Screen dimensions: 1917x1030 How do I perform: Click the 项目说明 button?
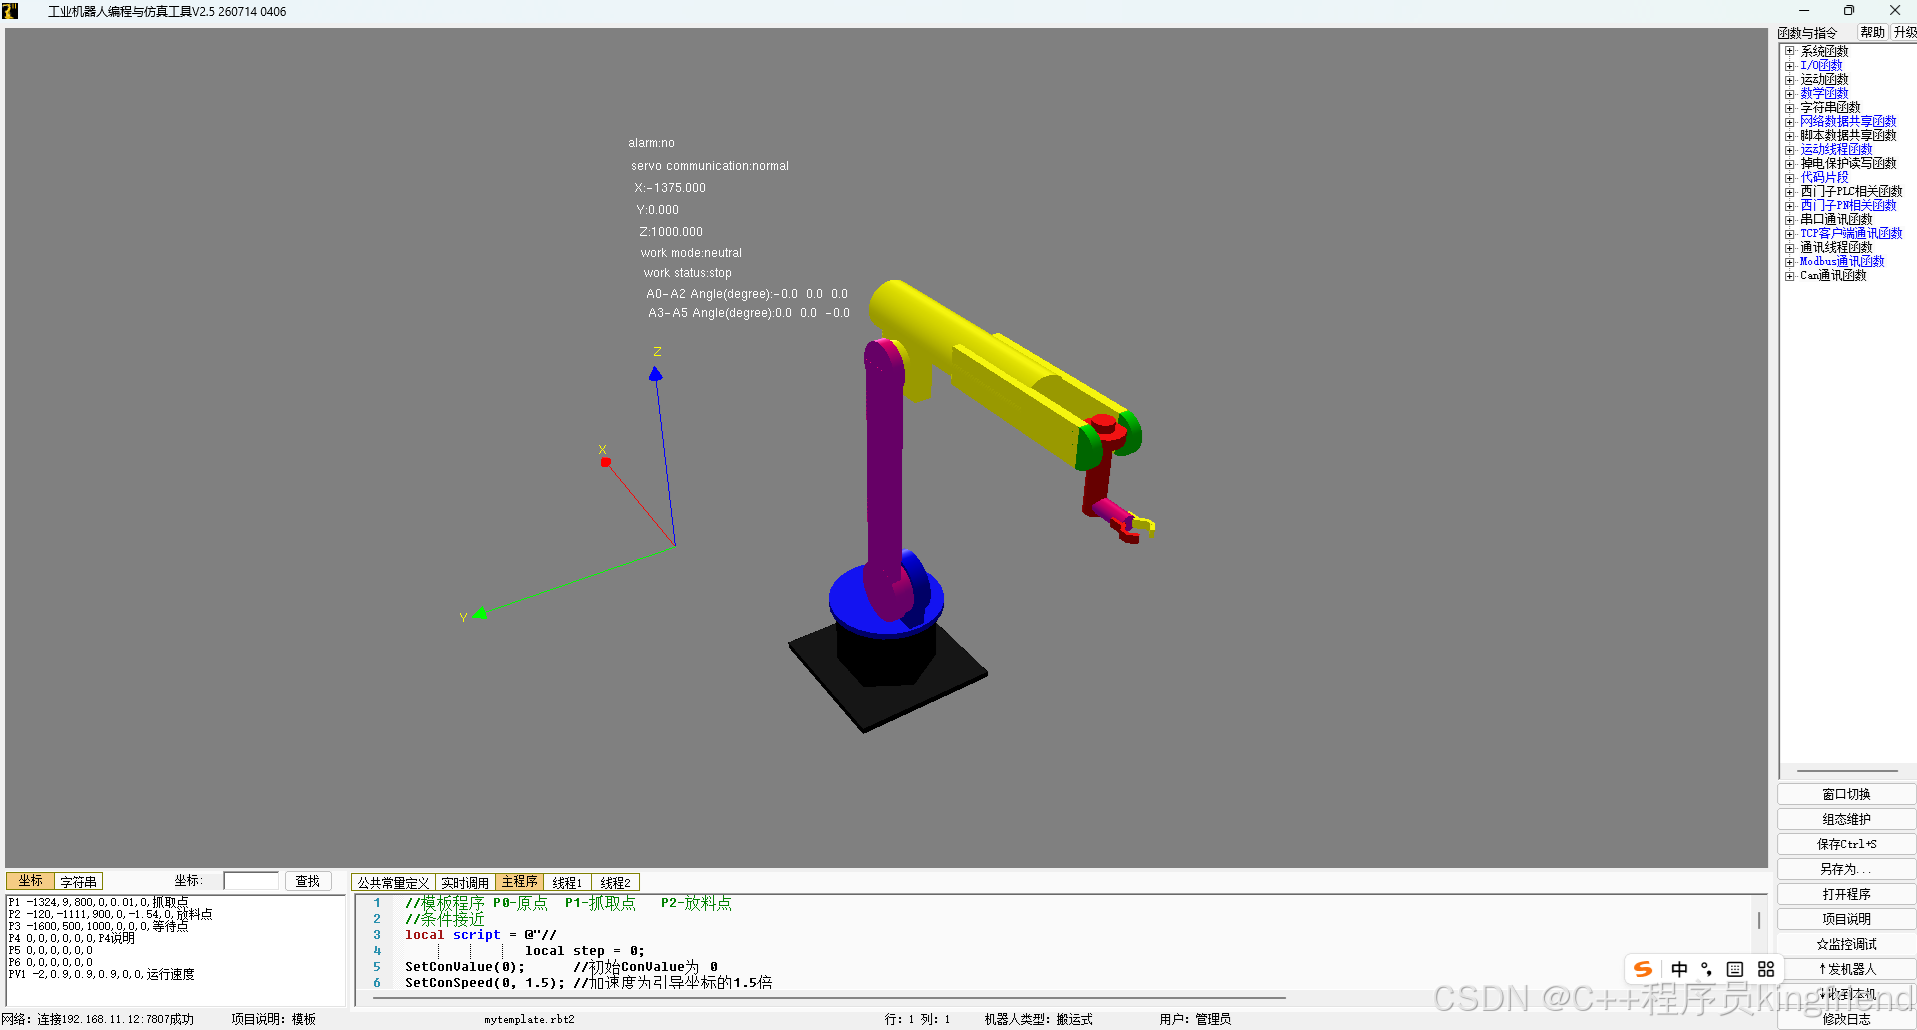(1846, 919)
